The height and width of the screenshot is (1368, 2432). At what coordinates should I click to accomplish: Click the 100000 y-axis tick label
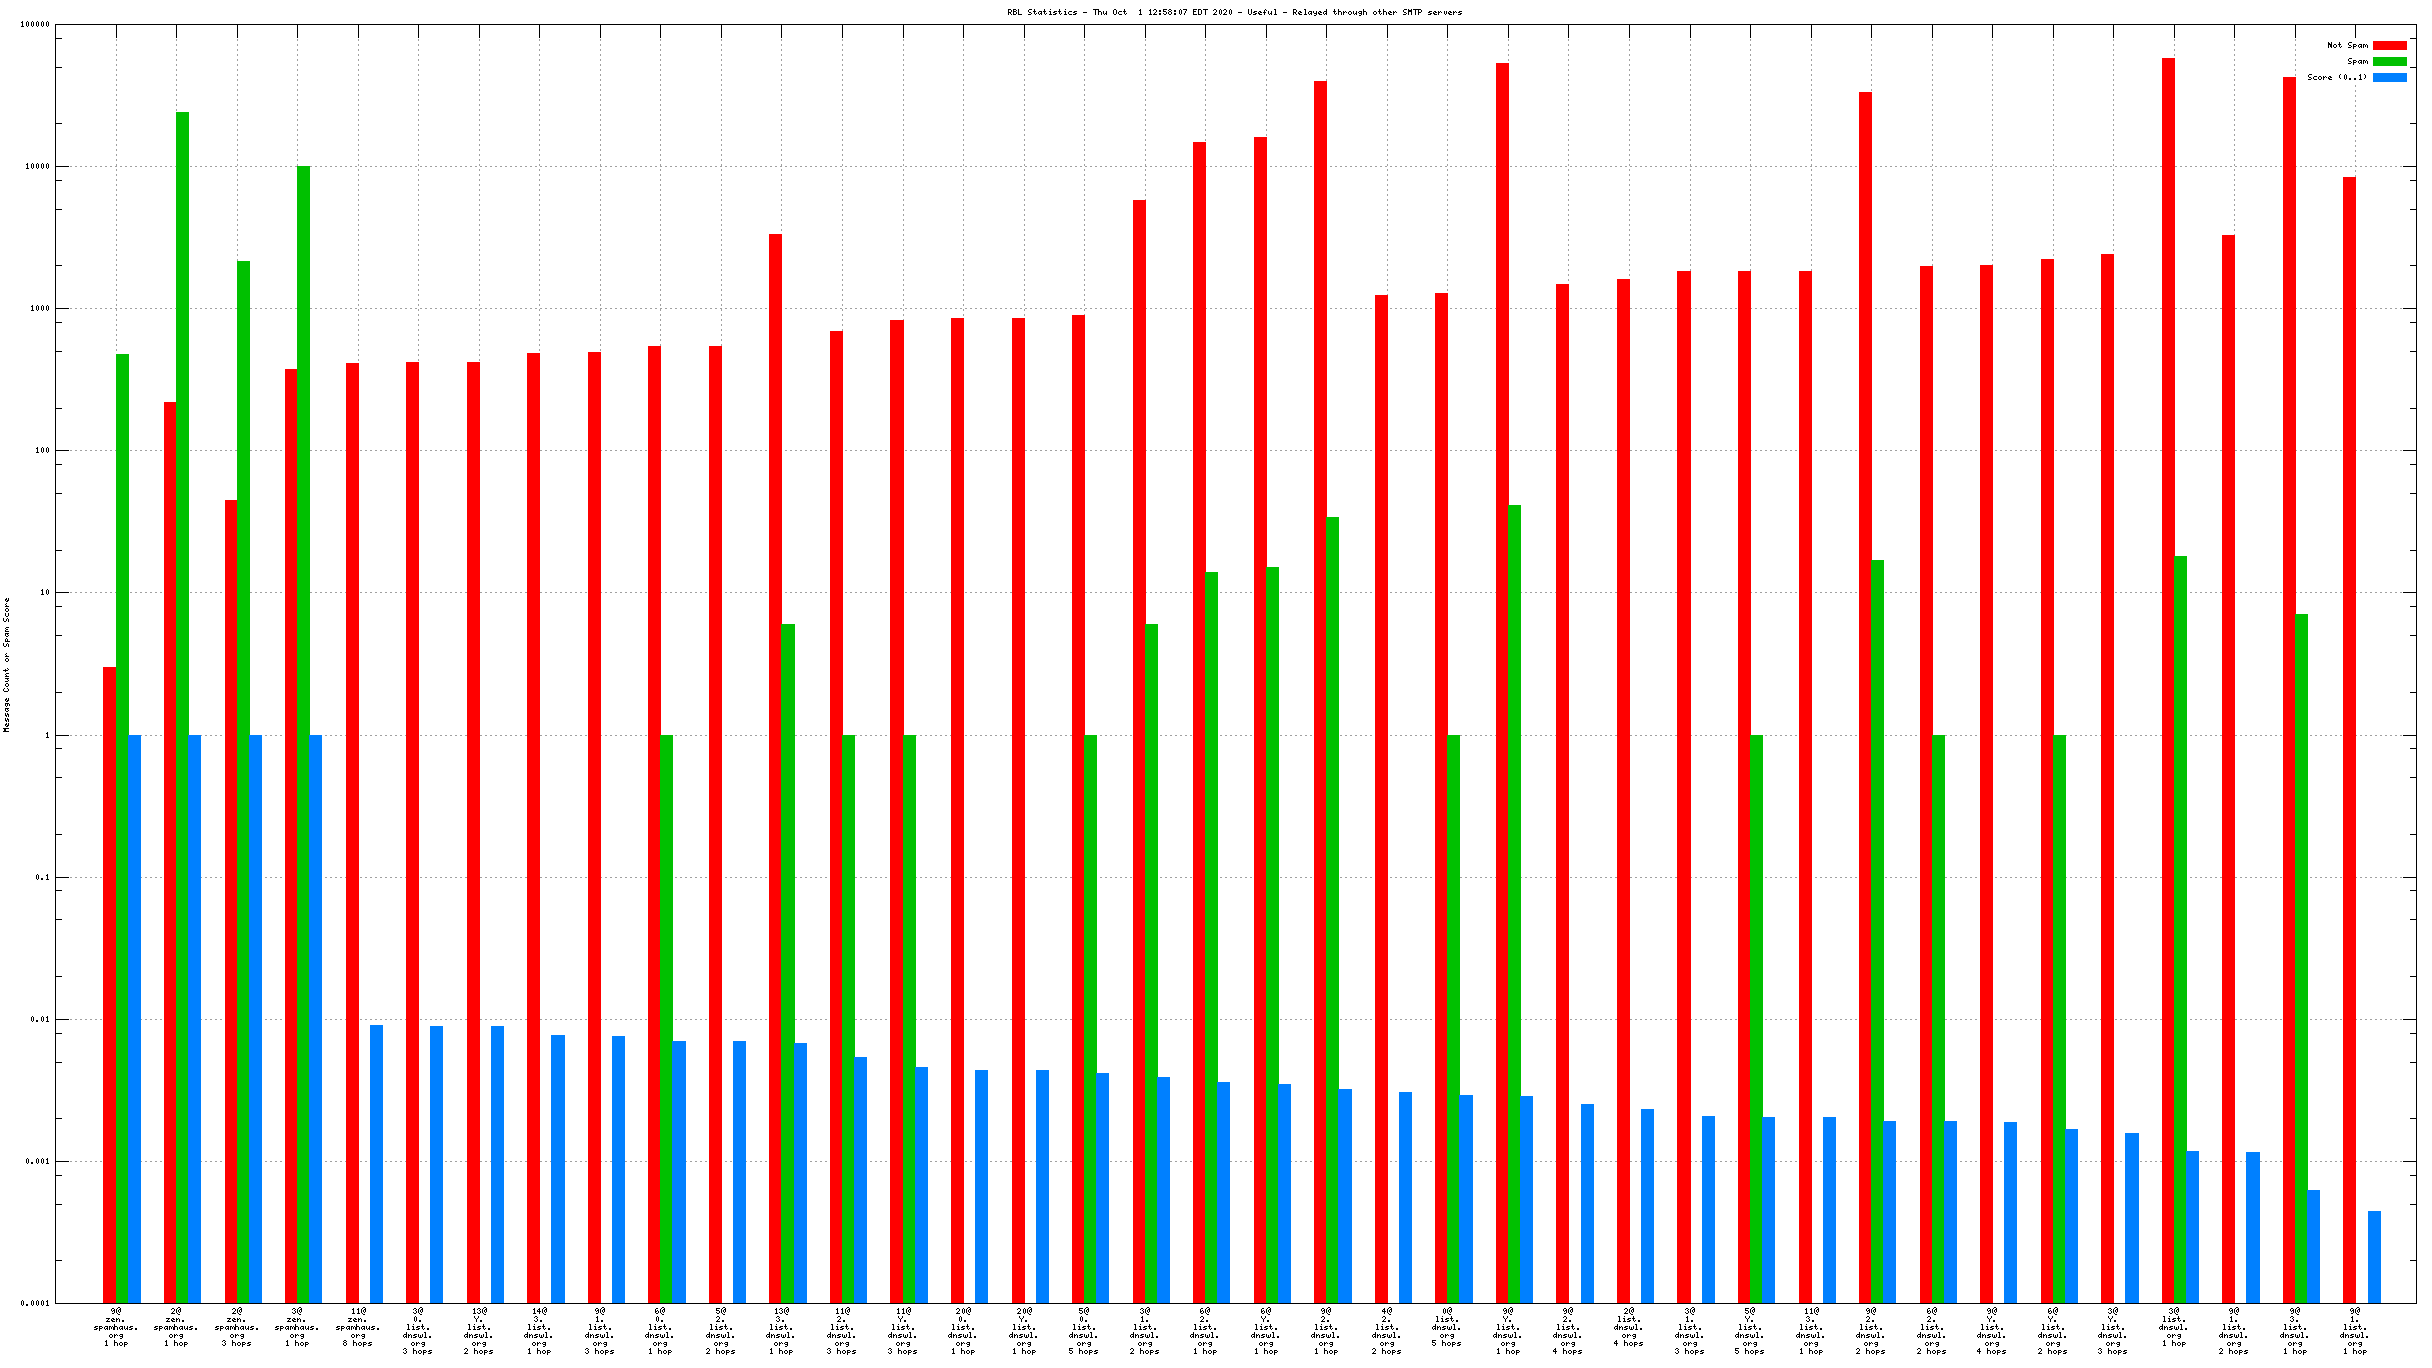tap(35, 24)
